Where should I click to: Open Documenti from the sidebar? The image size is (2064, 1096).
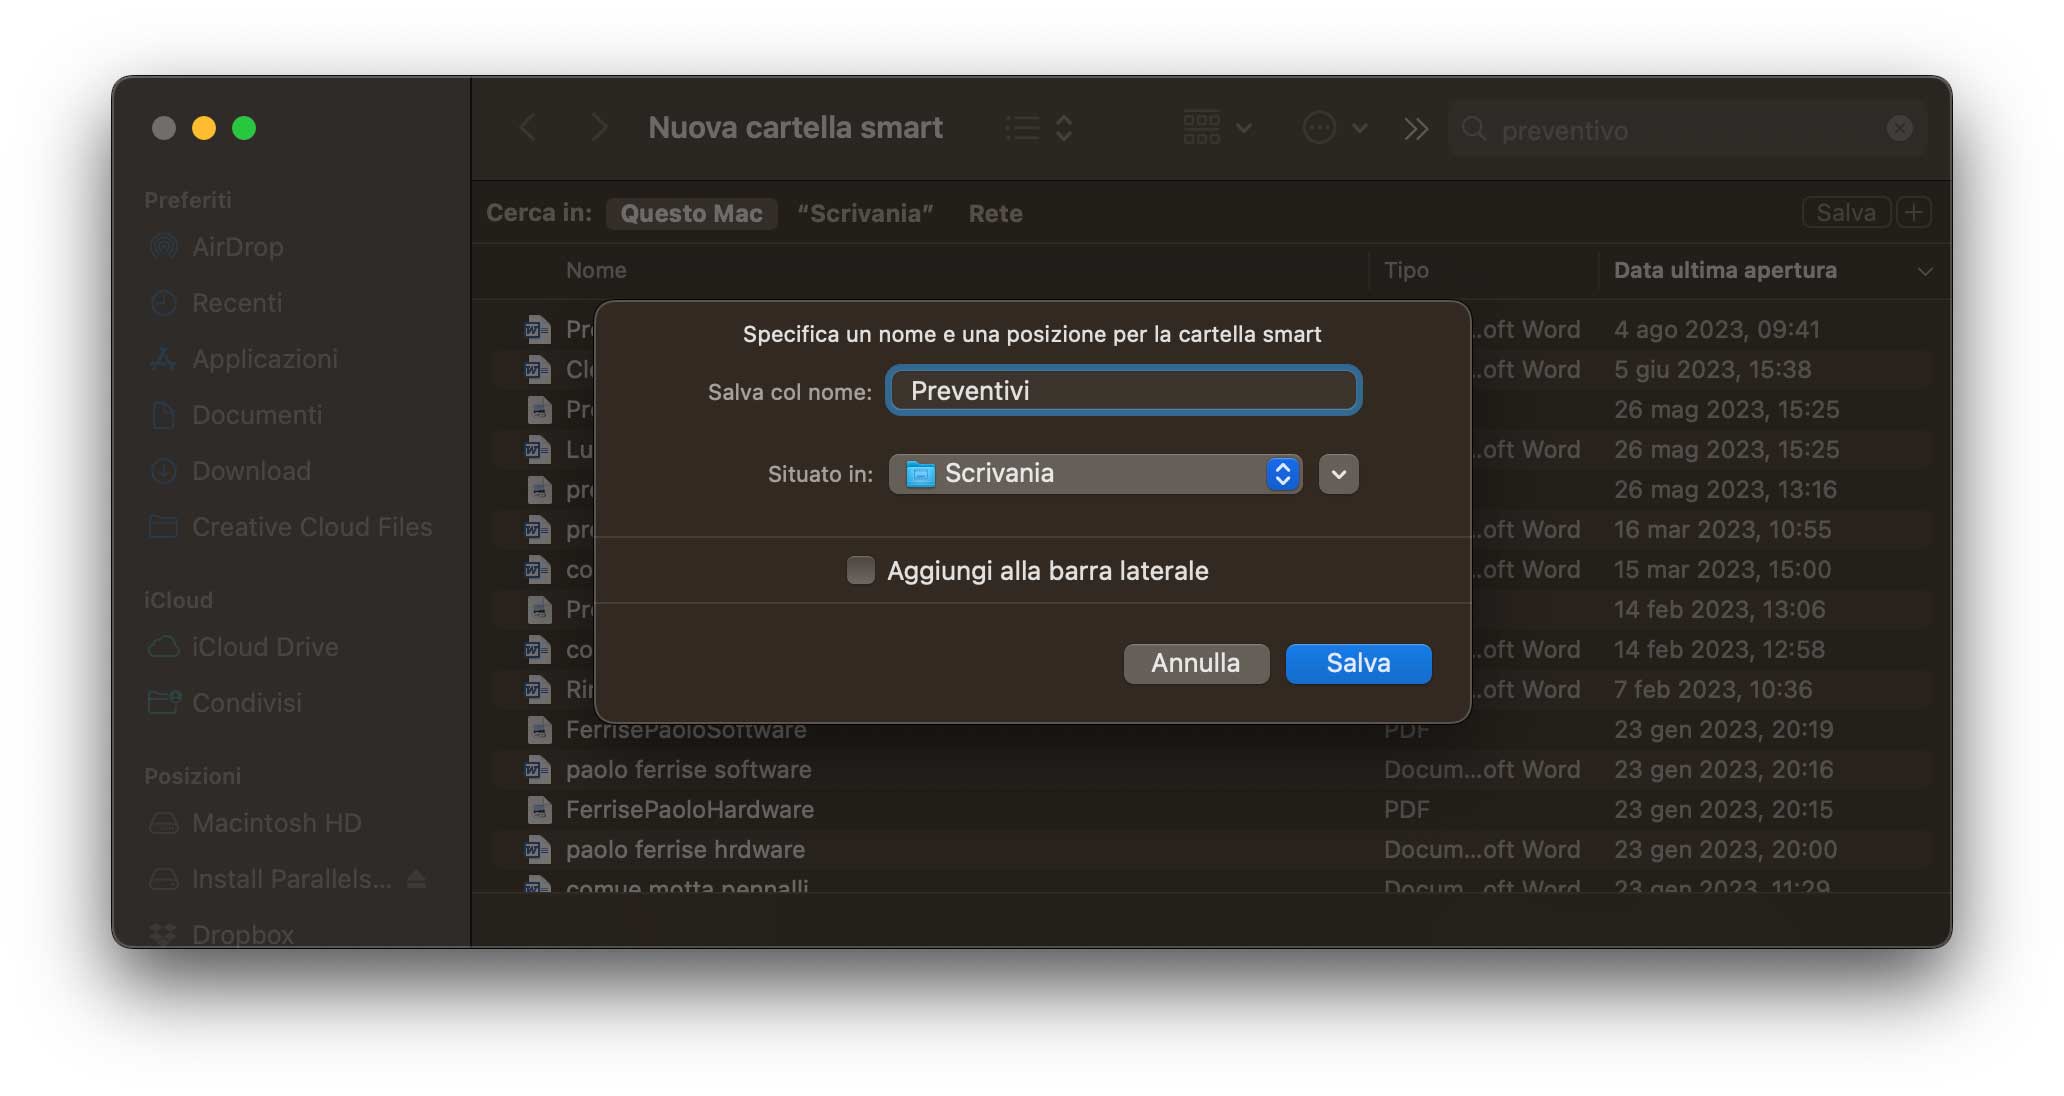[257, 415]
